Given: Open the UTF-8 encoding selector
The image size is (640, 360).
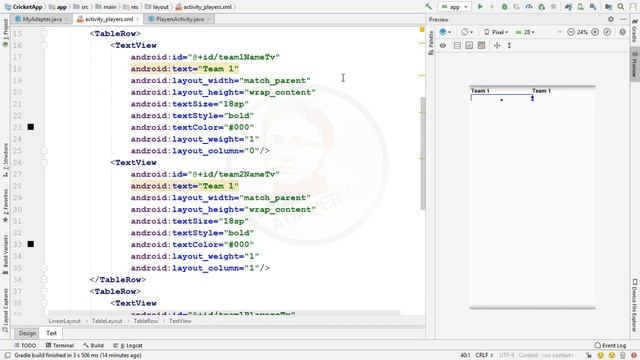Looking at the screenshot, I should pos(507,356).
